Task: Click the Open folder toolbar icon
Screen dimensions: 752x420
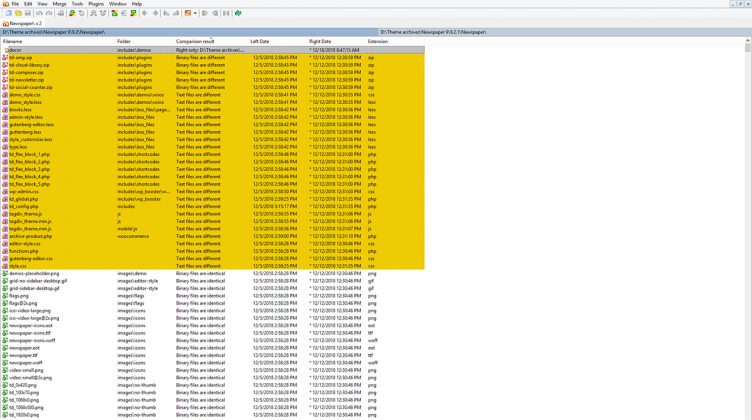Action: click(x=16, y=13)
